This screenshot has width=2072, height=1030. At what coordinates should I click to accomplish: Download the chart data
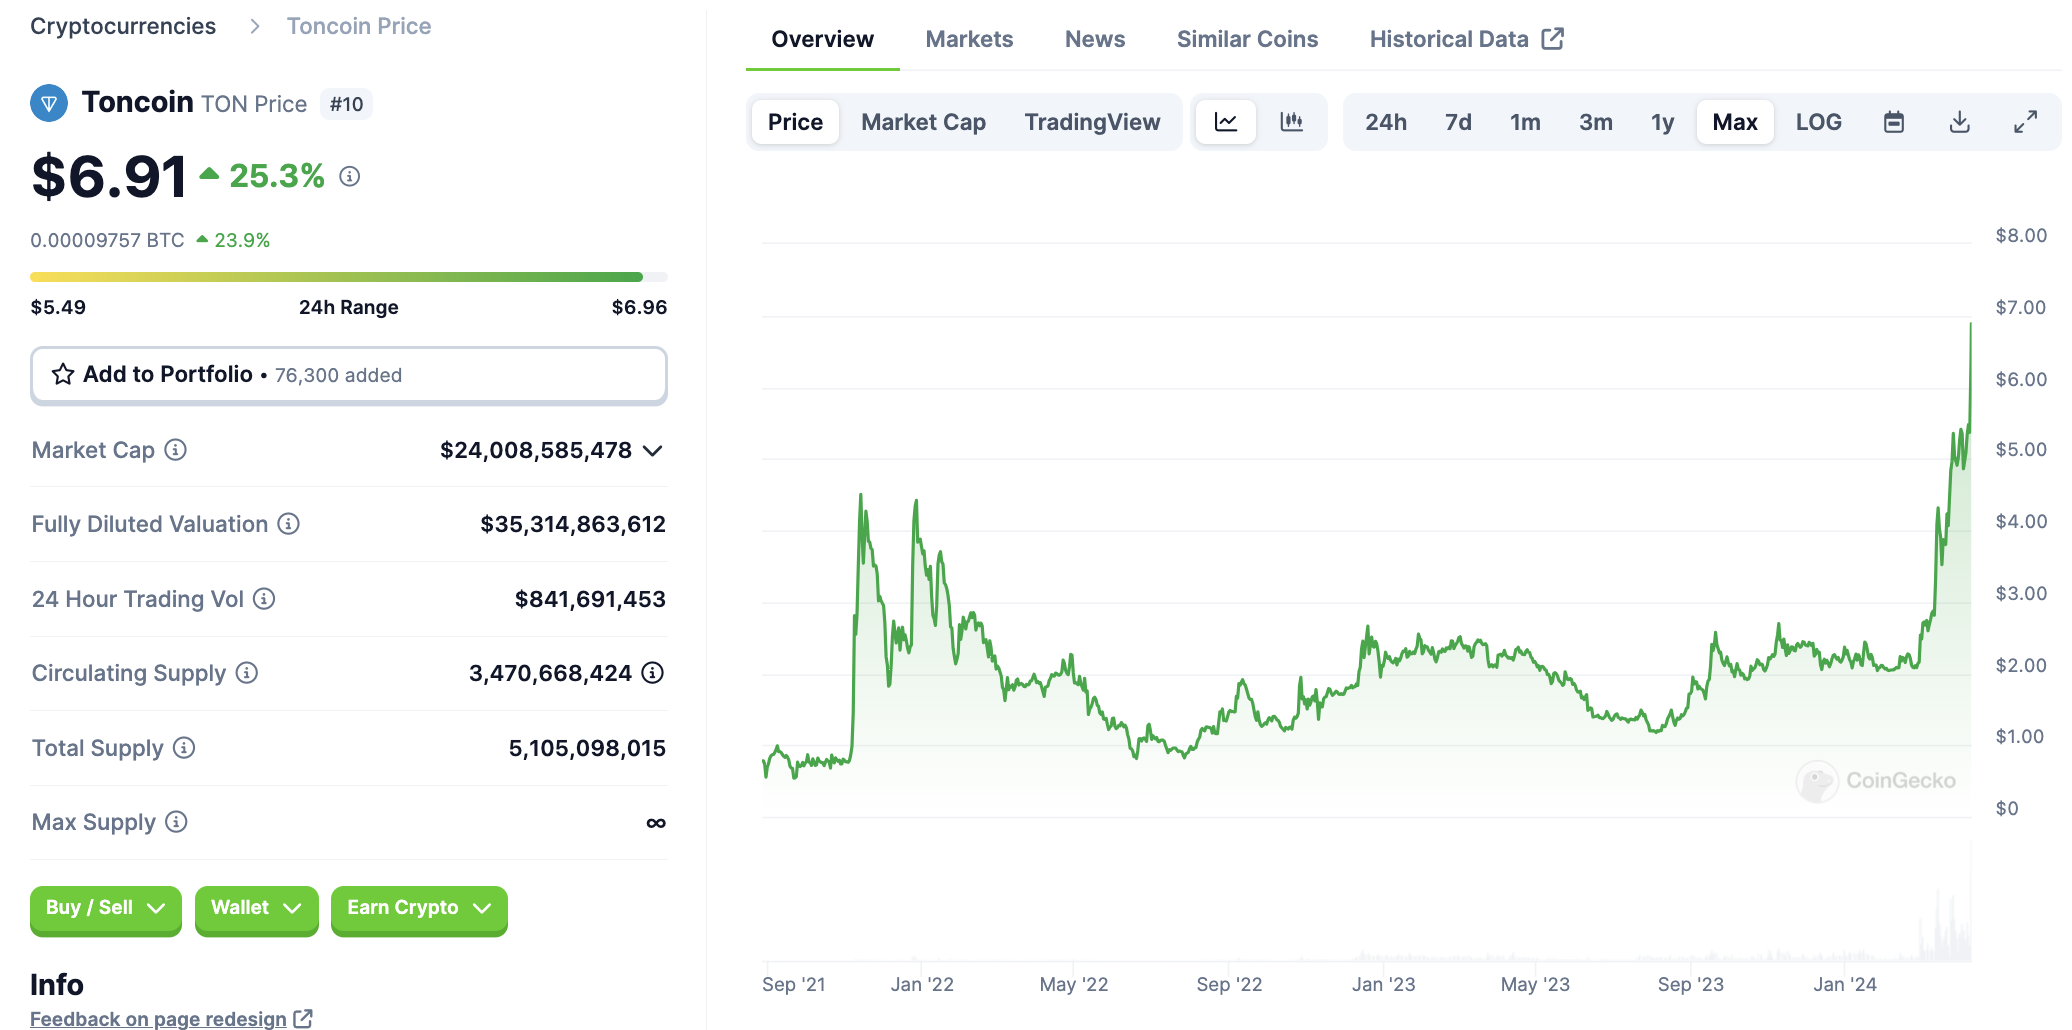pyautogui.click(x=1959, y=122)
